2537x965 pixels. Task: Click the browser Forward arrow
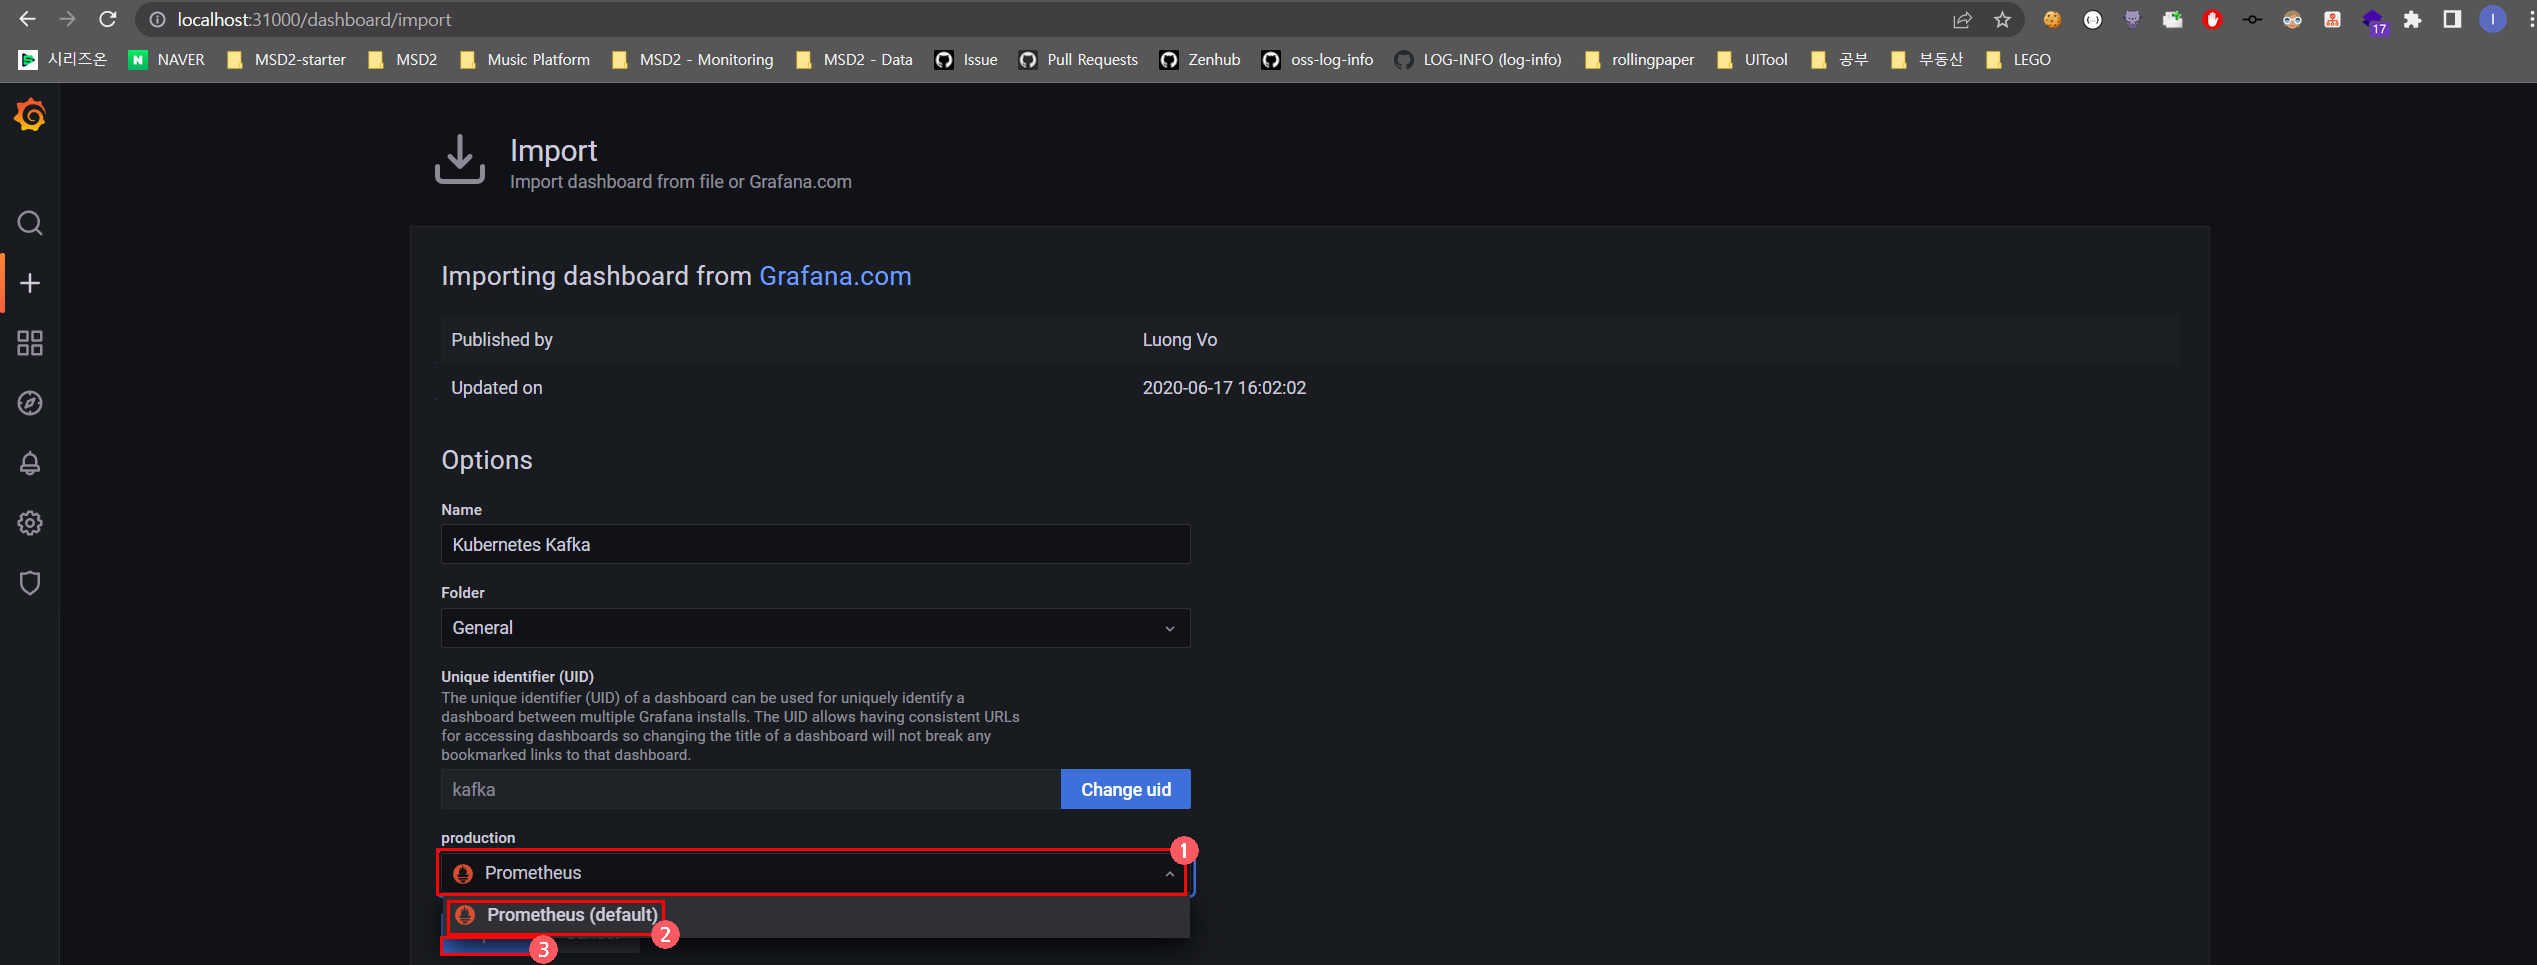pos(67,19)
